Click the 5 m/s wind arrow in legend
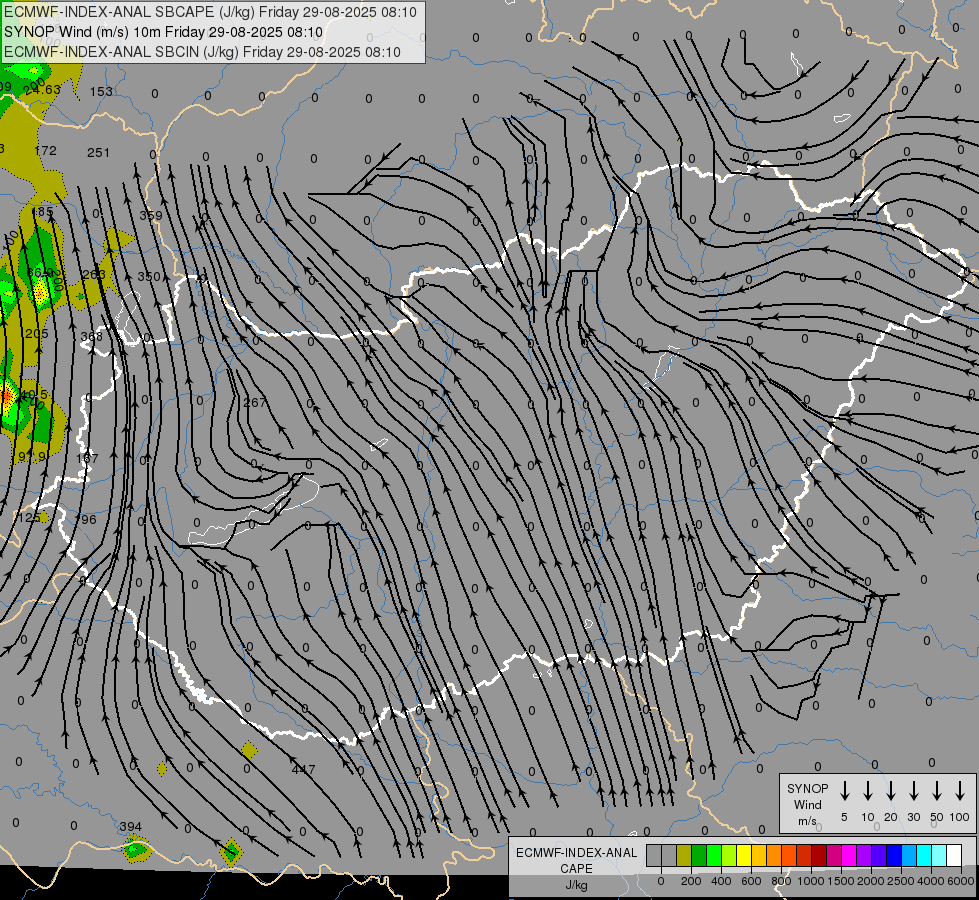This screenshot has width=979, height=900. coord(844,791)
